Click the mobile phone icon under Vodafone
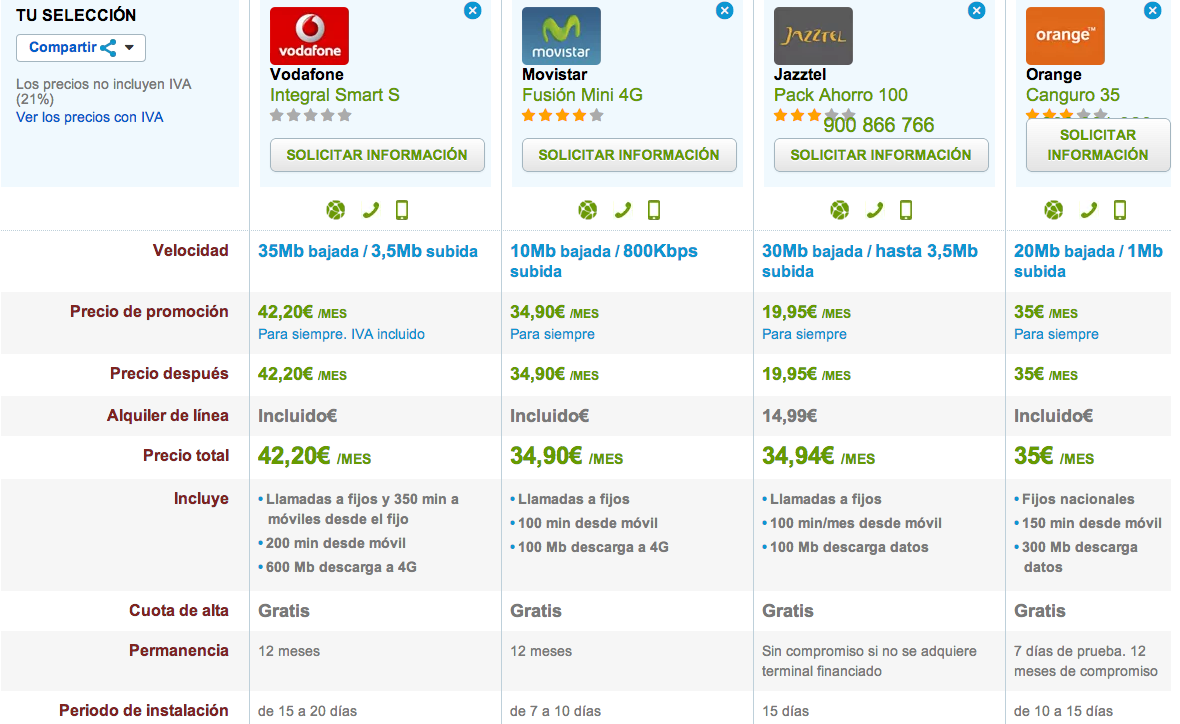Screen dimensions: 1180x724 [x=402, y=210]
